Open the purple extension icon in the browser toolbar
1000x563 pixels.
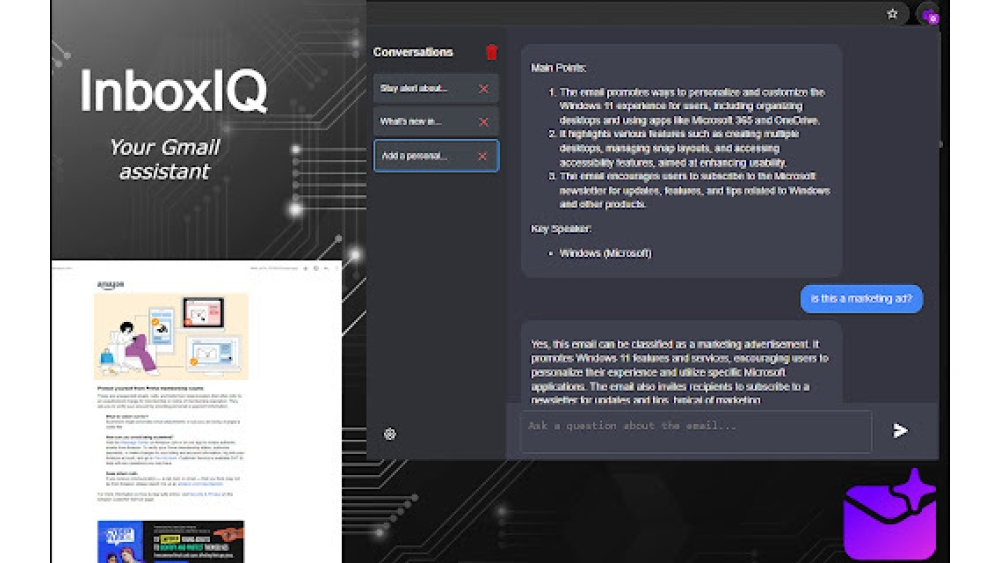click(929, 15)
